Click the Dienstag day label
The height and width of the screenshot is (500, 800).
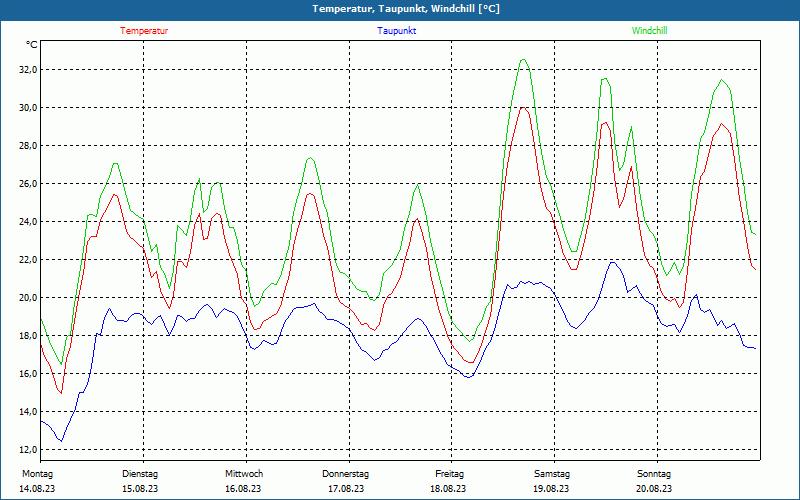[140, 474]
